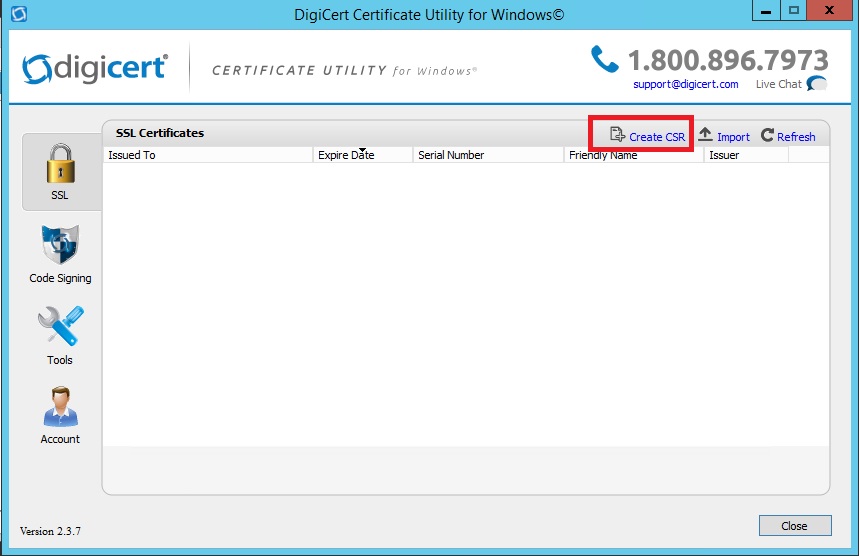Sort by the Issuer column header
The width and height of the screenshot is (859, 556).
coord(745,155)
